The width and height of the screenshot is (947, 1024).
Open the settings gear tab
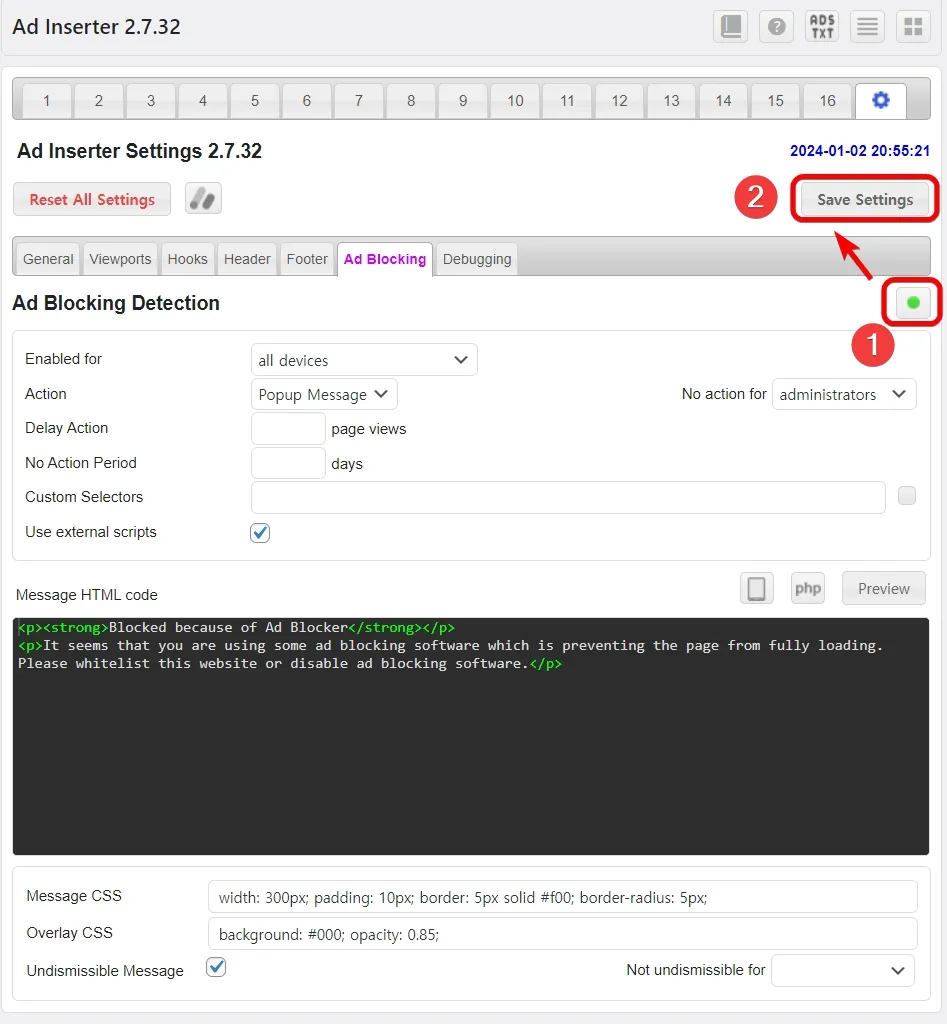click(x=881, y=101)
